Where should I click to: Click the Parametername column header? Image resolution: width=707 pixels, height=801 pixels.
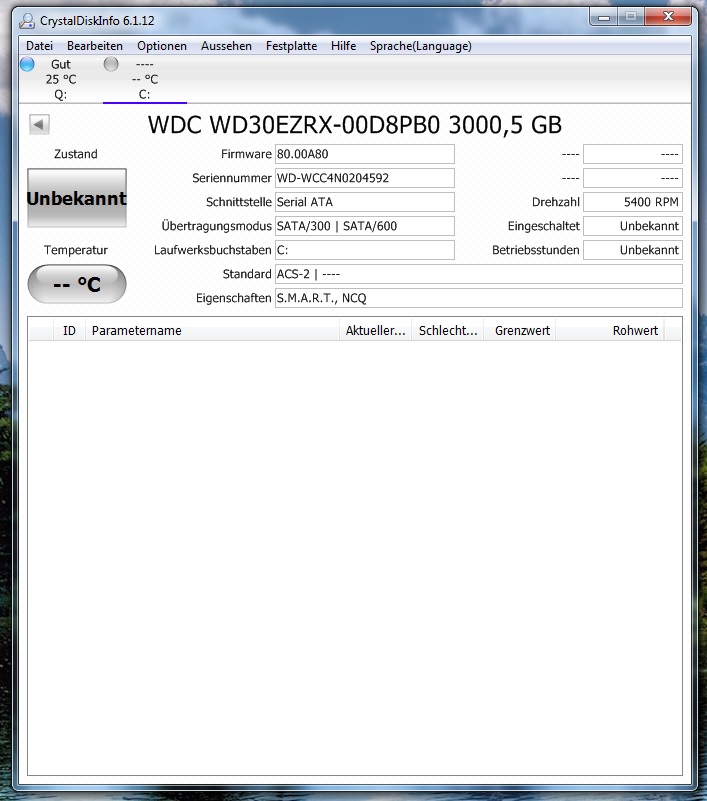point(212,331)
